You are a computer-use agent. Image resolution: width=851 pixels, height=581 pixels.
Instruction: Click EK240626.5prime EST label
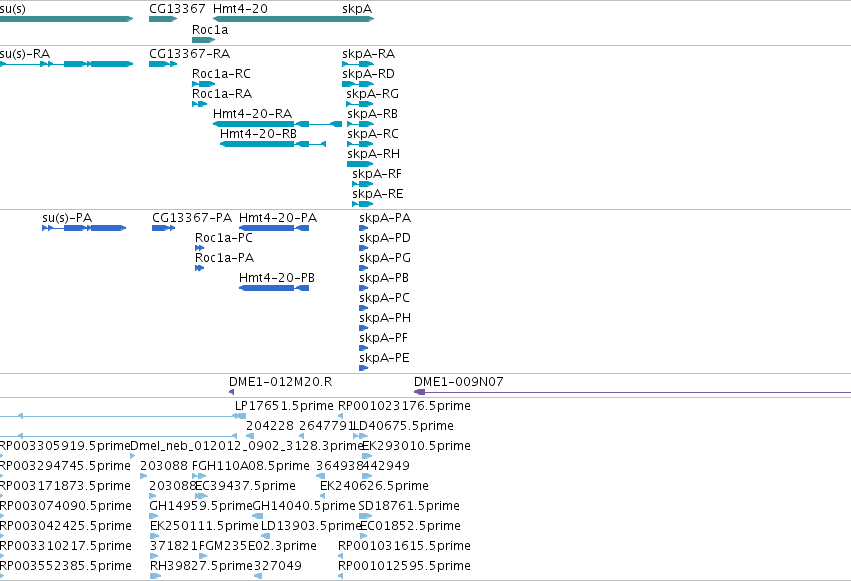[x=374, y=487]
